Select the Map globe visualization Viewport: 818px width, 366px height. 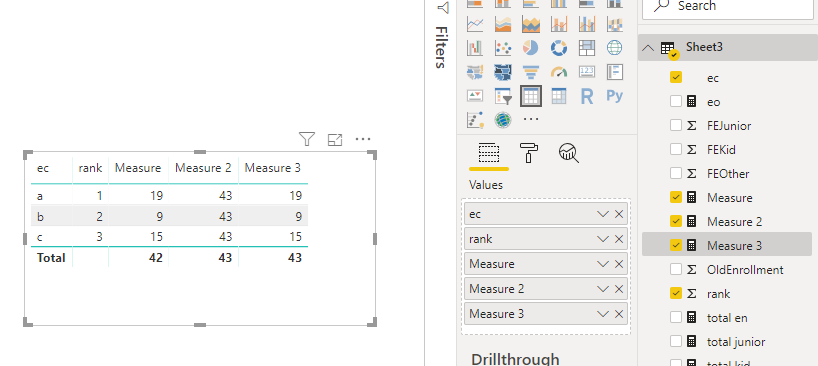[x=615, y=48]
